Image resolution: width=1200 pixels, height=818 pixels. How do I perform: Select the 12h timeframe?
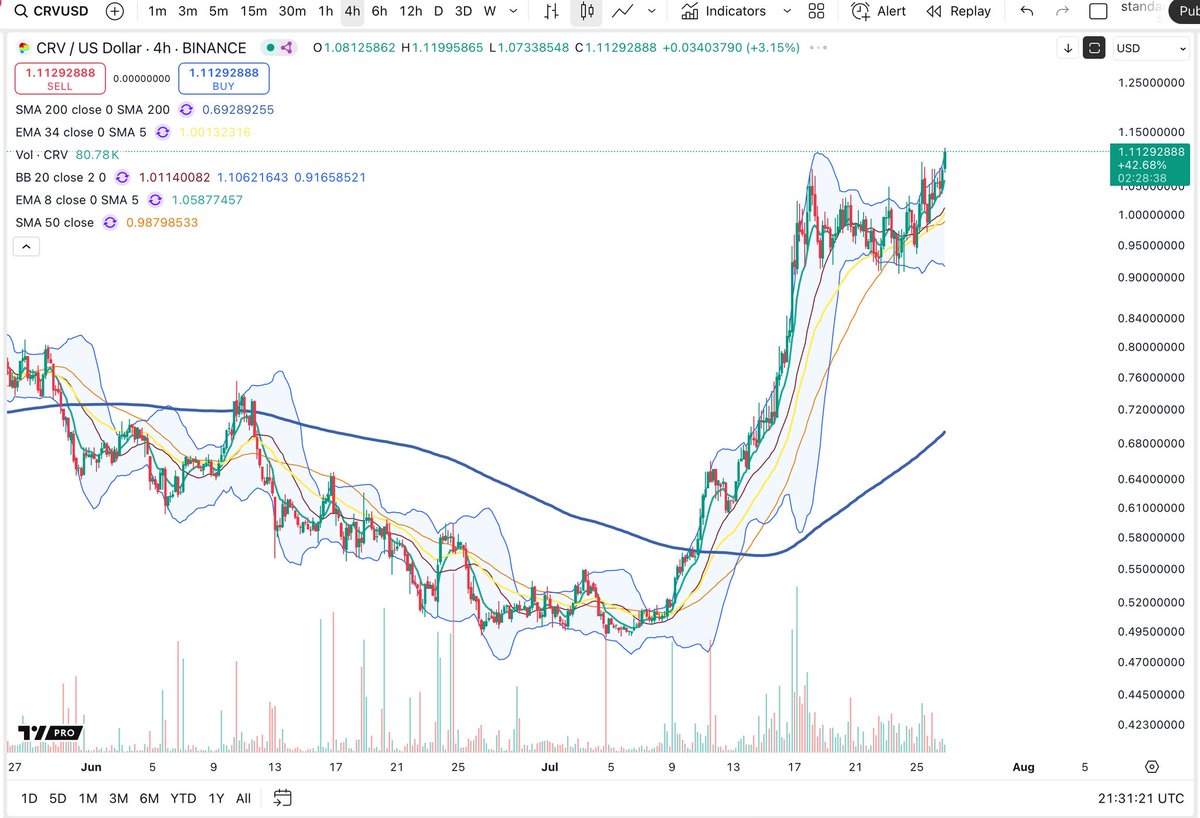tap(410, 11)
